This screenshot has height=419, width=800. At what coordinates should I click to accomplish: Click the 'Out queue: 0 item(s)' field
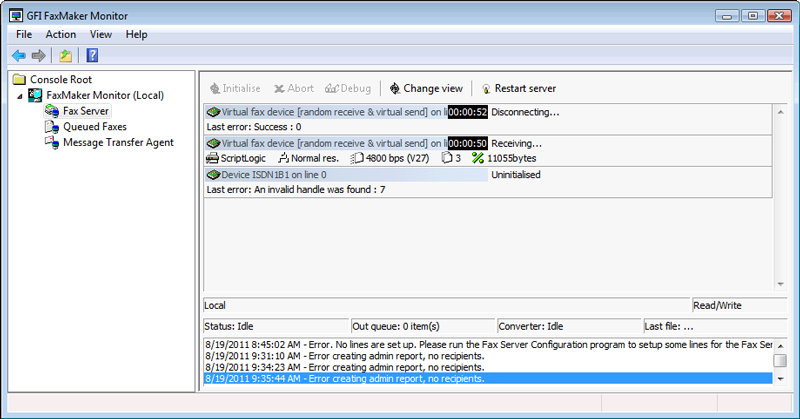tap(423, 326)
